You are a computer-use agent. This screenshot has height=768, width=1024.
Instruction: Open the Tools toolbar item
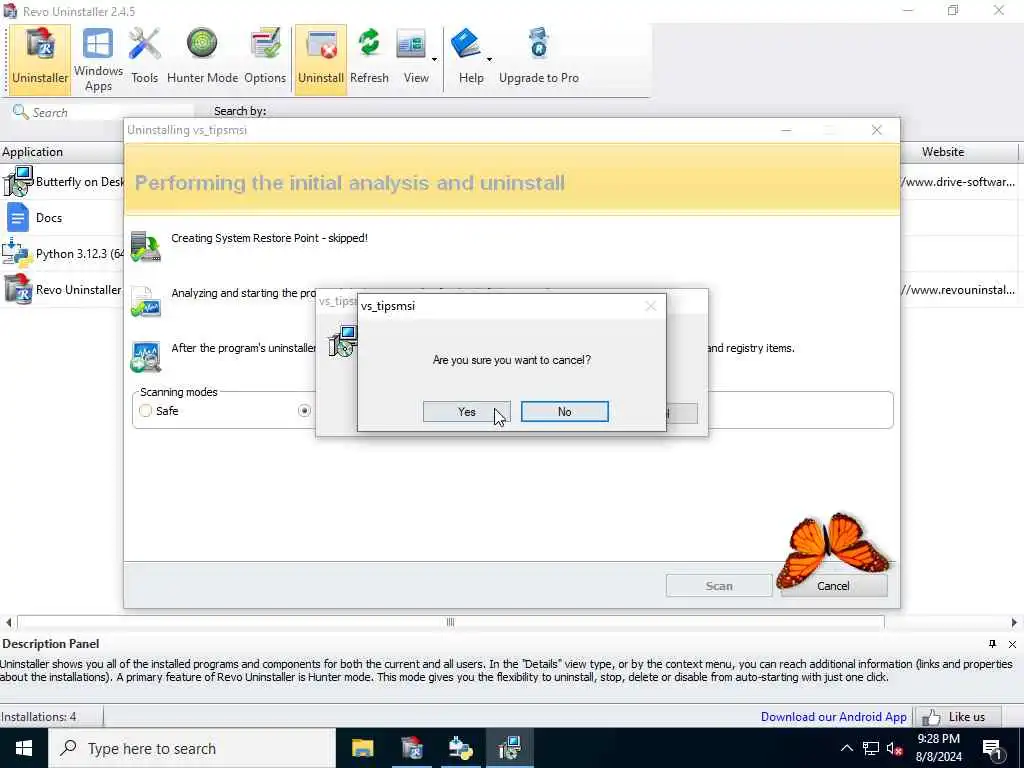(x=144, y=60)
